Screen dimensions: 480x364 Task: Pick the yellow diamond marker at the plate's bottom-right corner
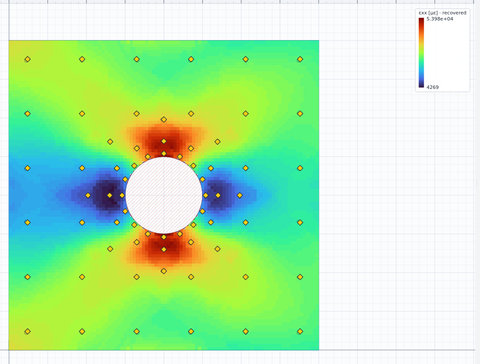pos(300,331)
